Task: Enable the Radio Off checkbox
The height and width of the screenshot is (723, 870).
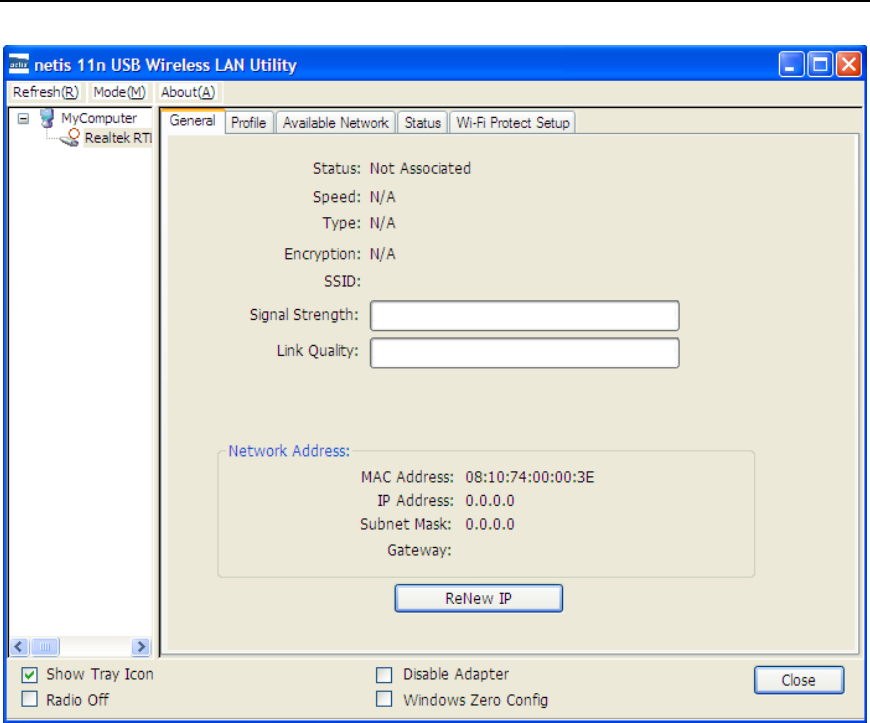Action: click(29, 699)
